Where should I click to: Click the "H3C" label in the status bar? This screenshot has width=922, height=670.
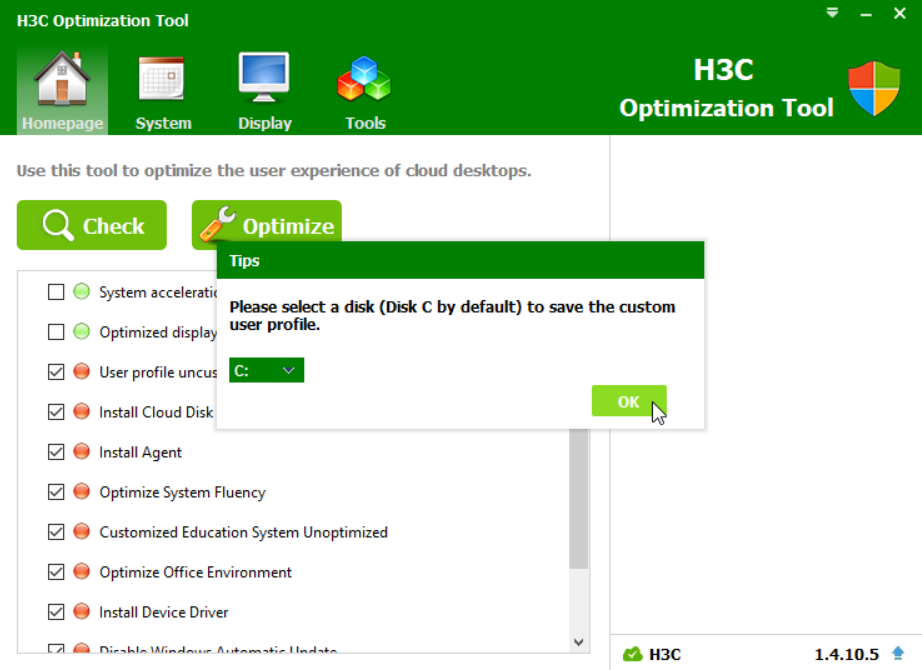tap(664, 654)
